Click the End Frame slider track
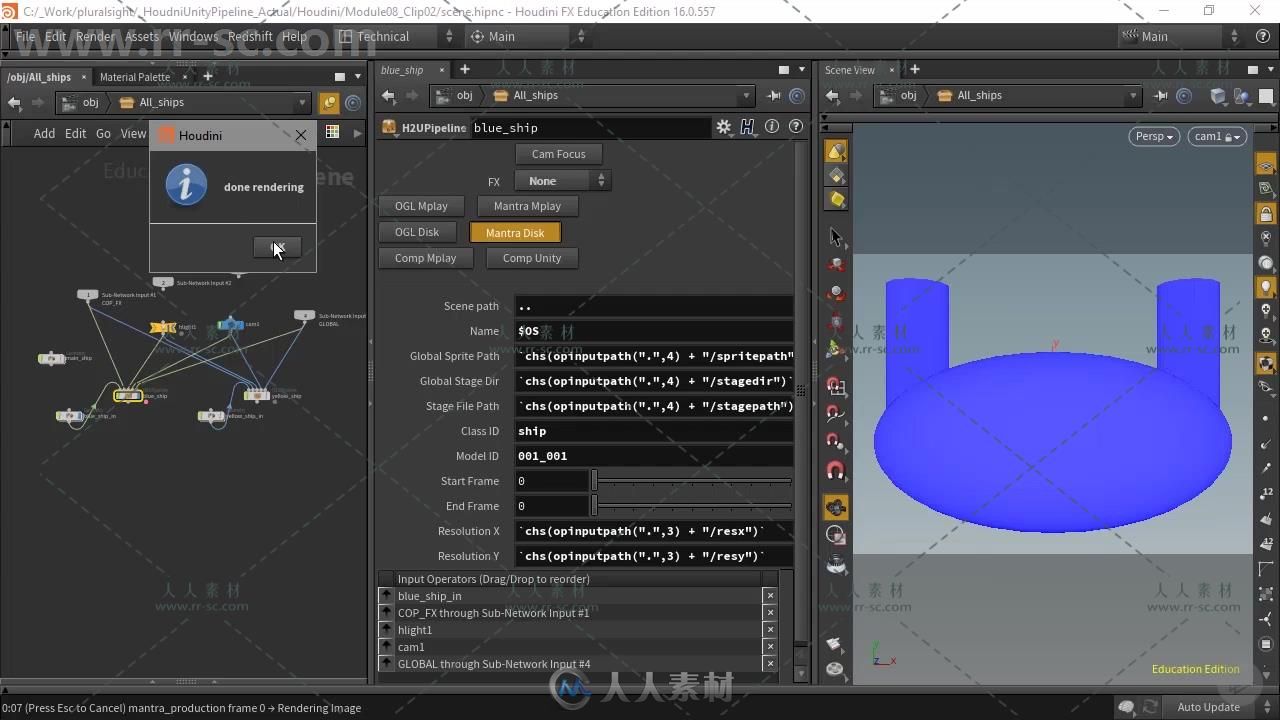 point(692,506)
